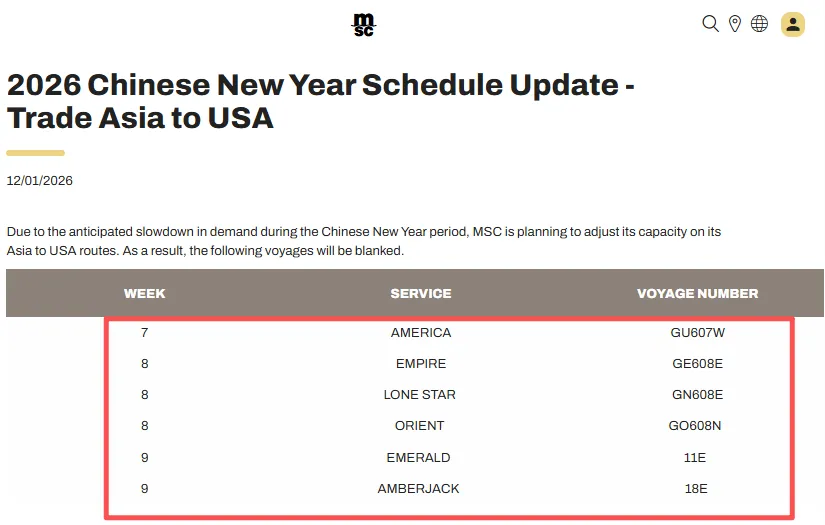
Task: Open the search magnifier icon
Action: (710, 24)
